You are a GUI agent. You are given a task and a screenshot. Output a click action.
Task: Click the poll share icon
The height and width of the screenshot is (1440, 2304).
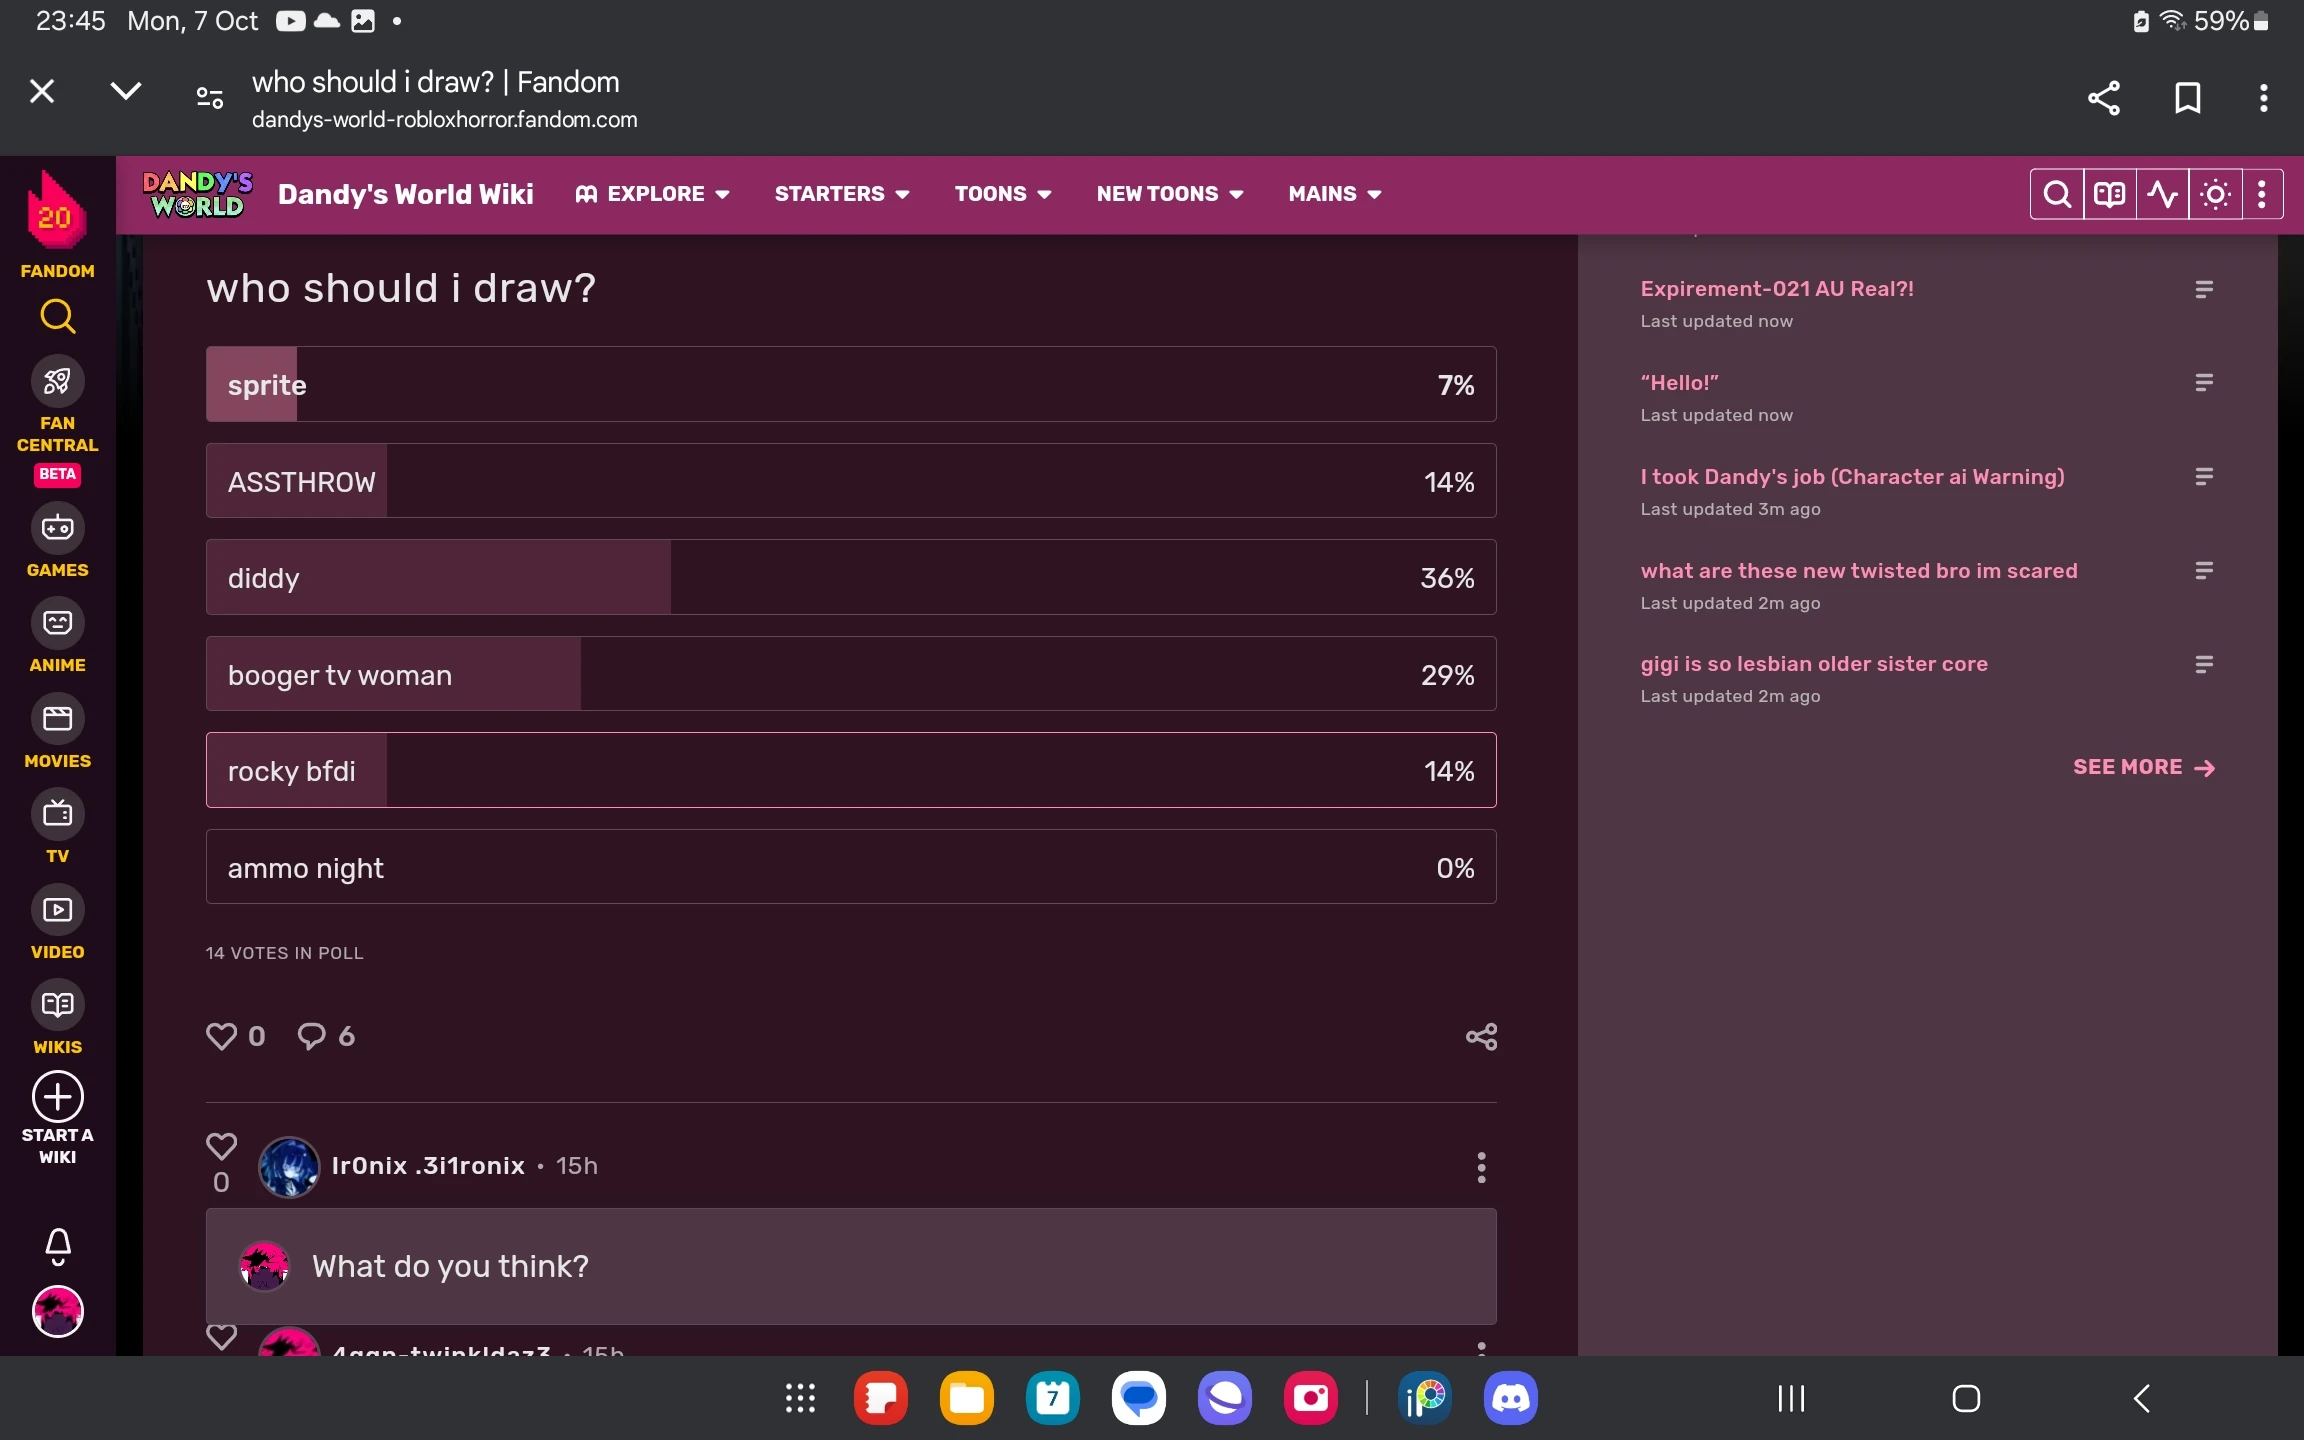click(x=1481, y=1036)
